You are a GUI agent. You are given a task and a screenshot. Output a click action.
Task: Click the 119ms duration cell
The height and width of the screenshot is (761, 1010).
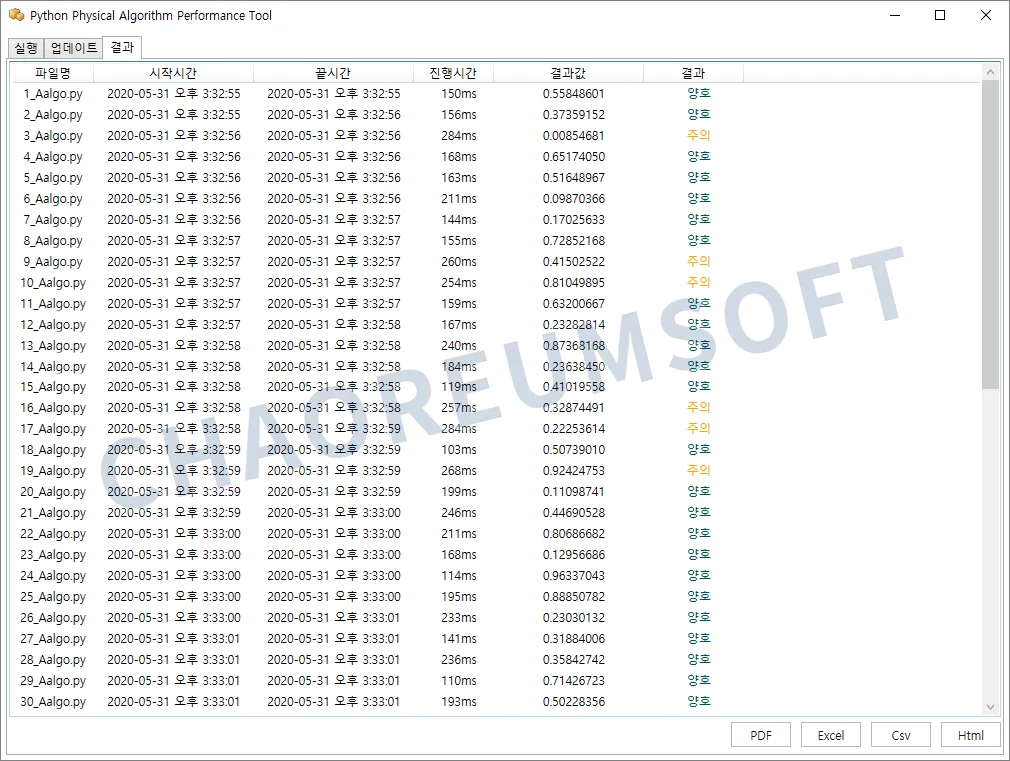459,387
